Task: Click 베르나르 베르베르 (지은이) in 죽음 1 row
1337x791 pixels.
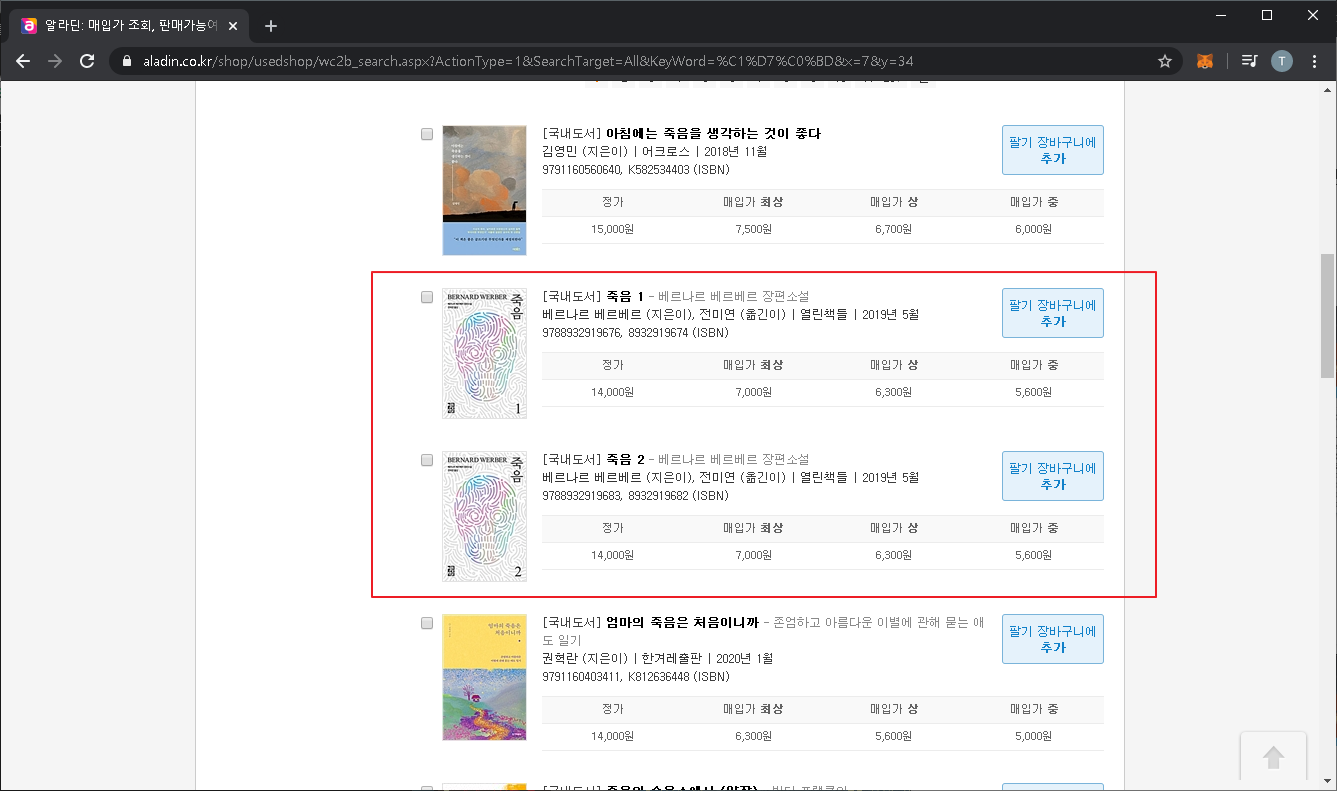Action: tap(616, 314)
